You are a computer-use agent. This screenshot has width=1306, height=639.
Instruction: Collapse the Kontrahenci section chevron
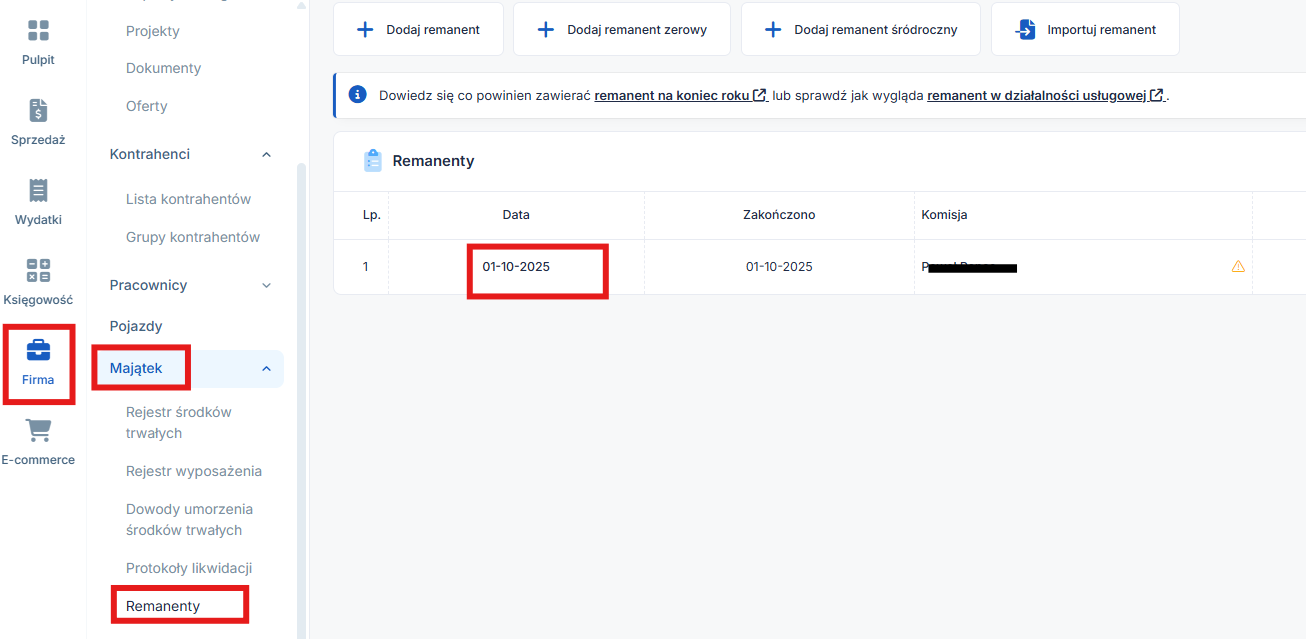[266, 154]
